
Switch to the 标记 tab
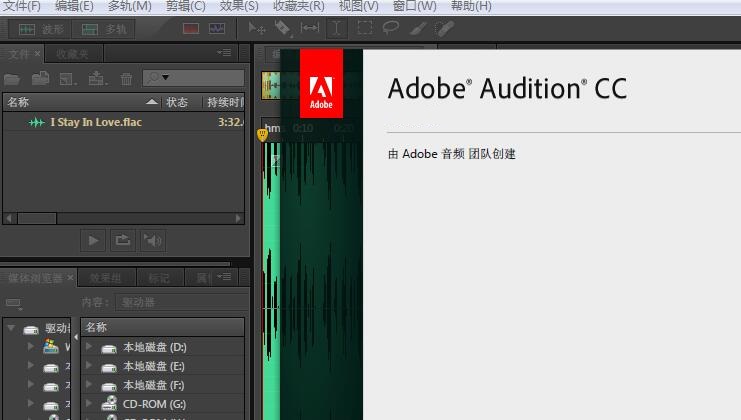[x=159, y=278]
